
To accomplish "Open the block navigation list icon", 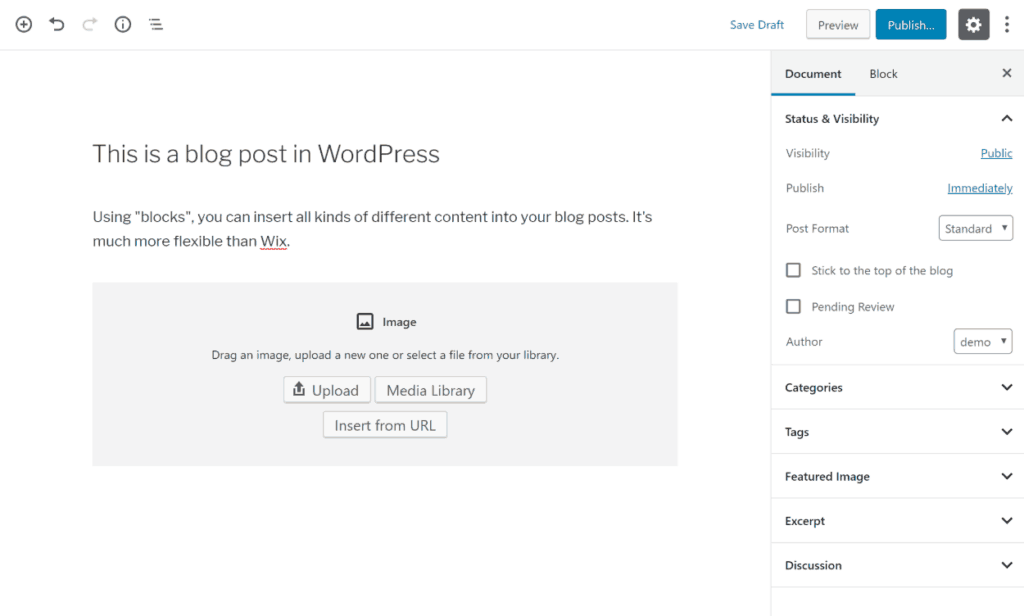I will coord(155,25).
